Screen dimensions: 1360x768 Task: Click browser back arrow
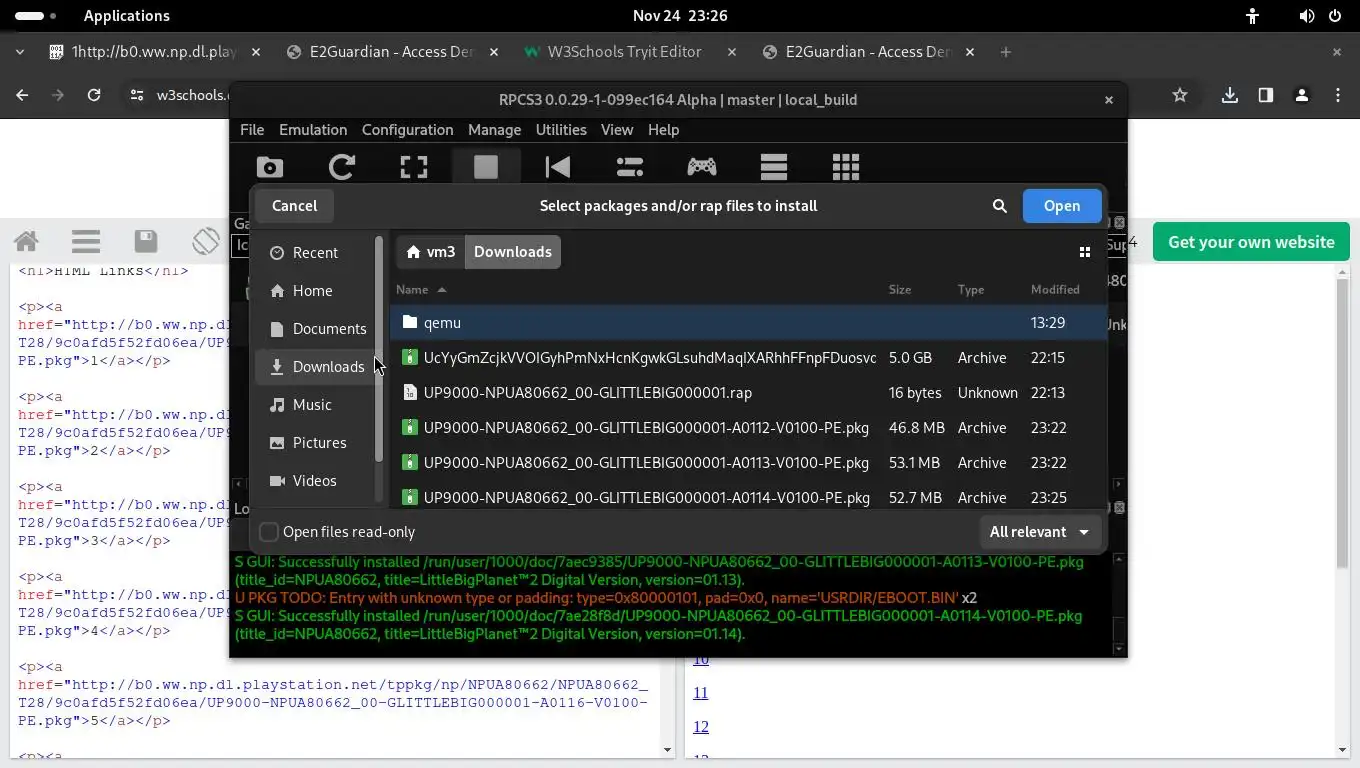[22, 95]
